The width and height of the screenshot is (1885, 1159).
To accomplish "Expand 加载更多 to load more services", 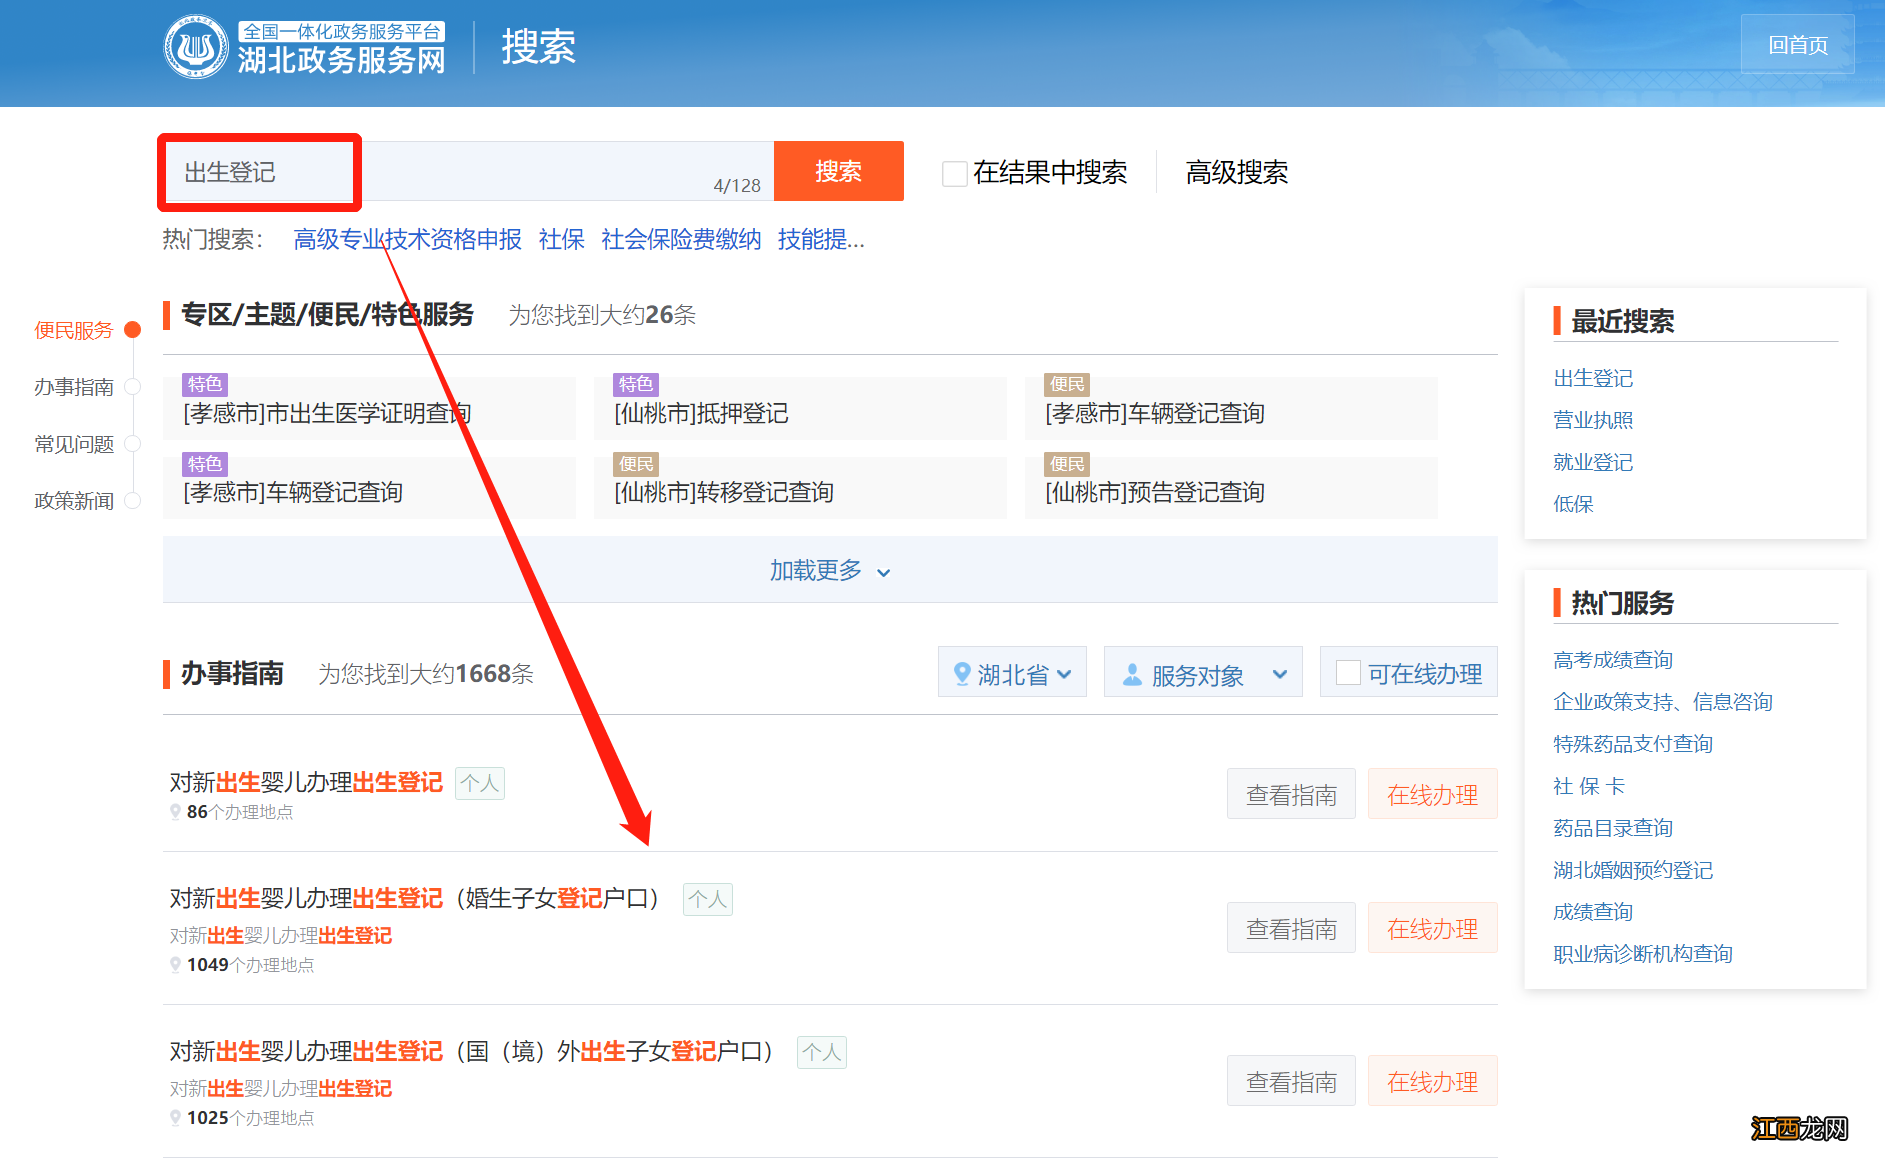I will [828, 570].
